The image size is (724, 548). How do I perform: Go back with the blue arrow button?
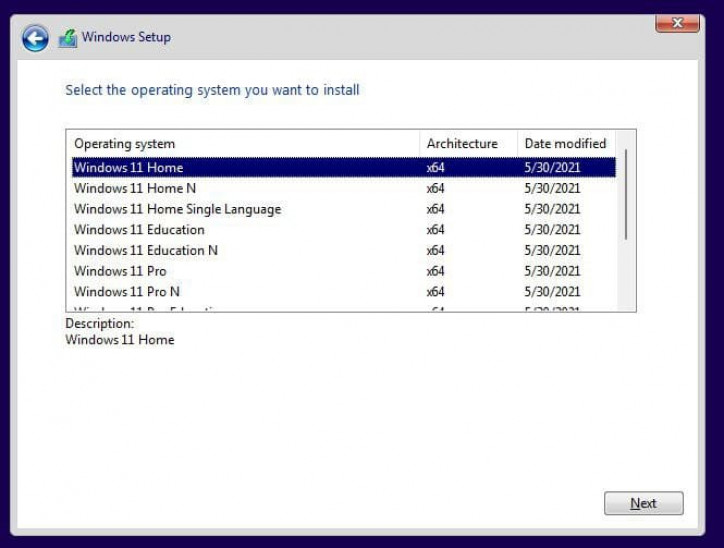coord(35,38)
